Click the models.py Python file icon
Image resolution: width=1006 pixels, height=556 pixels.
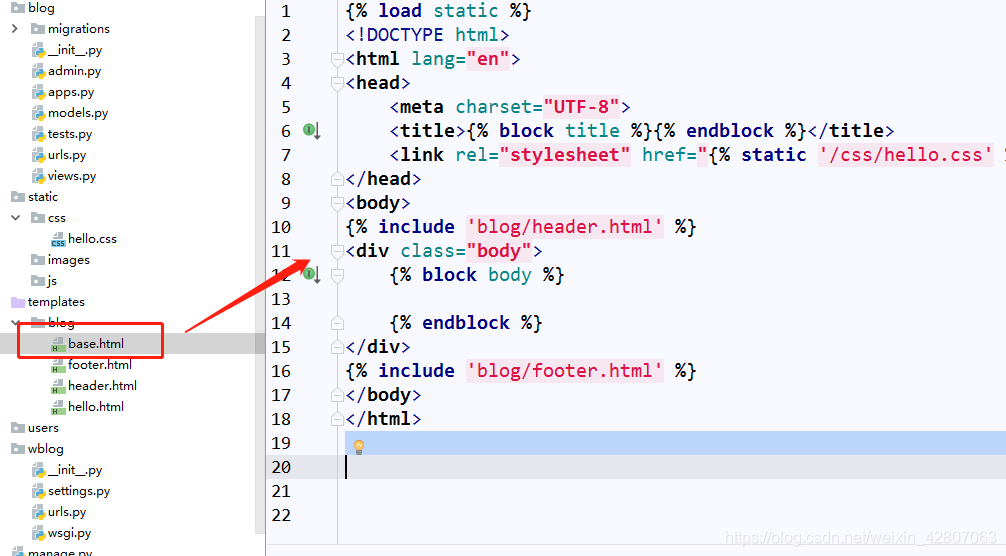click(x=38, y=114)
